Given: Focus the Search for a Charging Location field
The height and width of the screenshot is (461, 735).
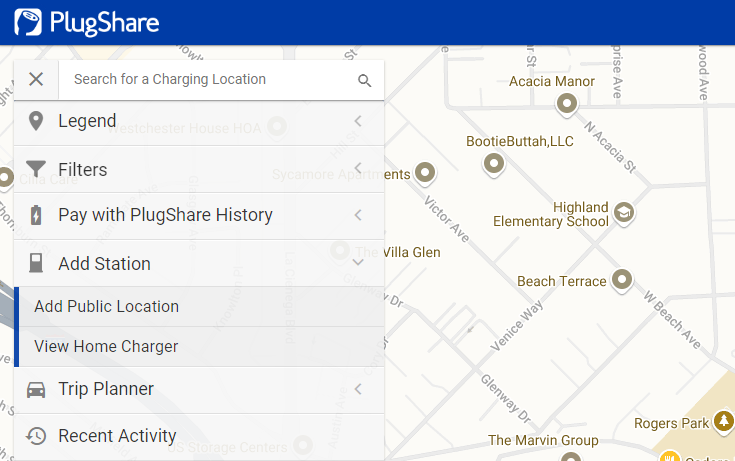Looking at the screenshot, I should (209, 79).
